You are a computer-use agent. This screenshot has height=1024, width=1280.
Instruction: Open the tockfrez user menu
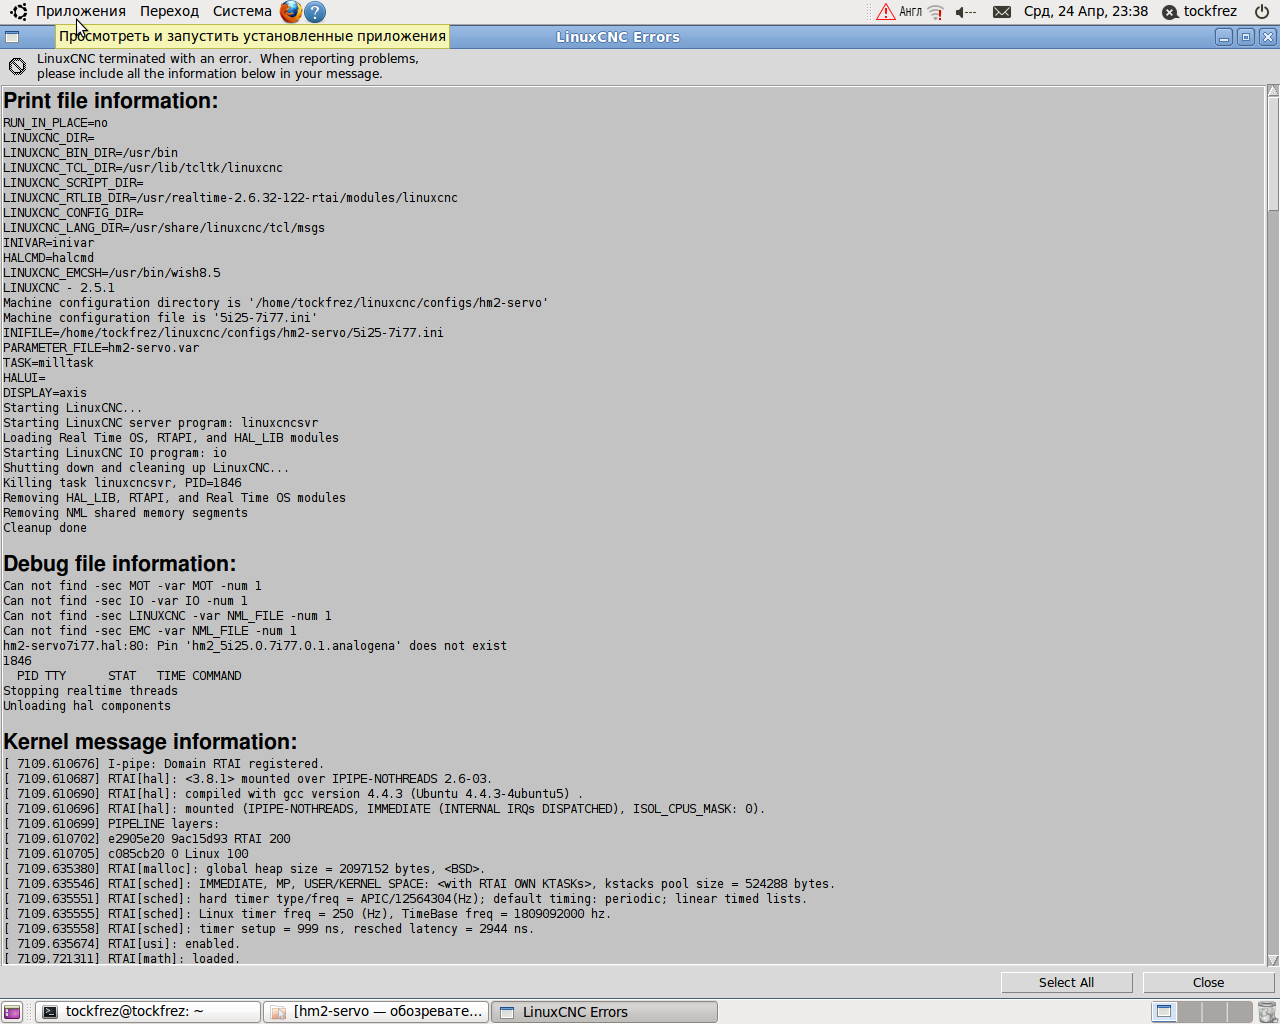click(x=1200, y=12)
